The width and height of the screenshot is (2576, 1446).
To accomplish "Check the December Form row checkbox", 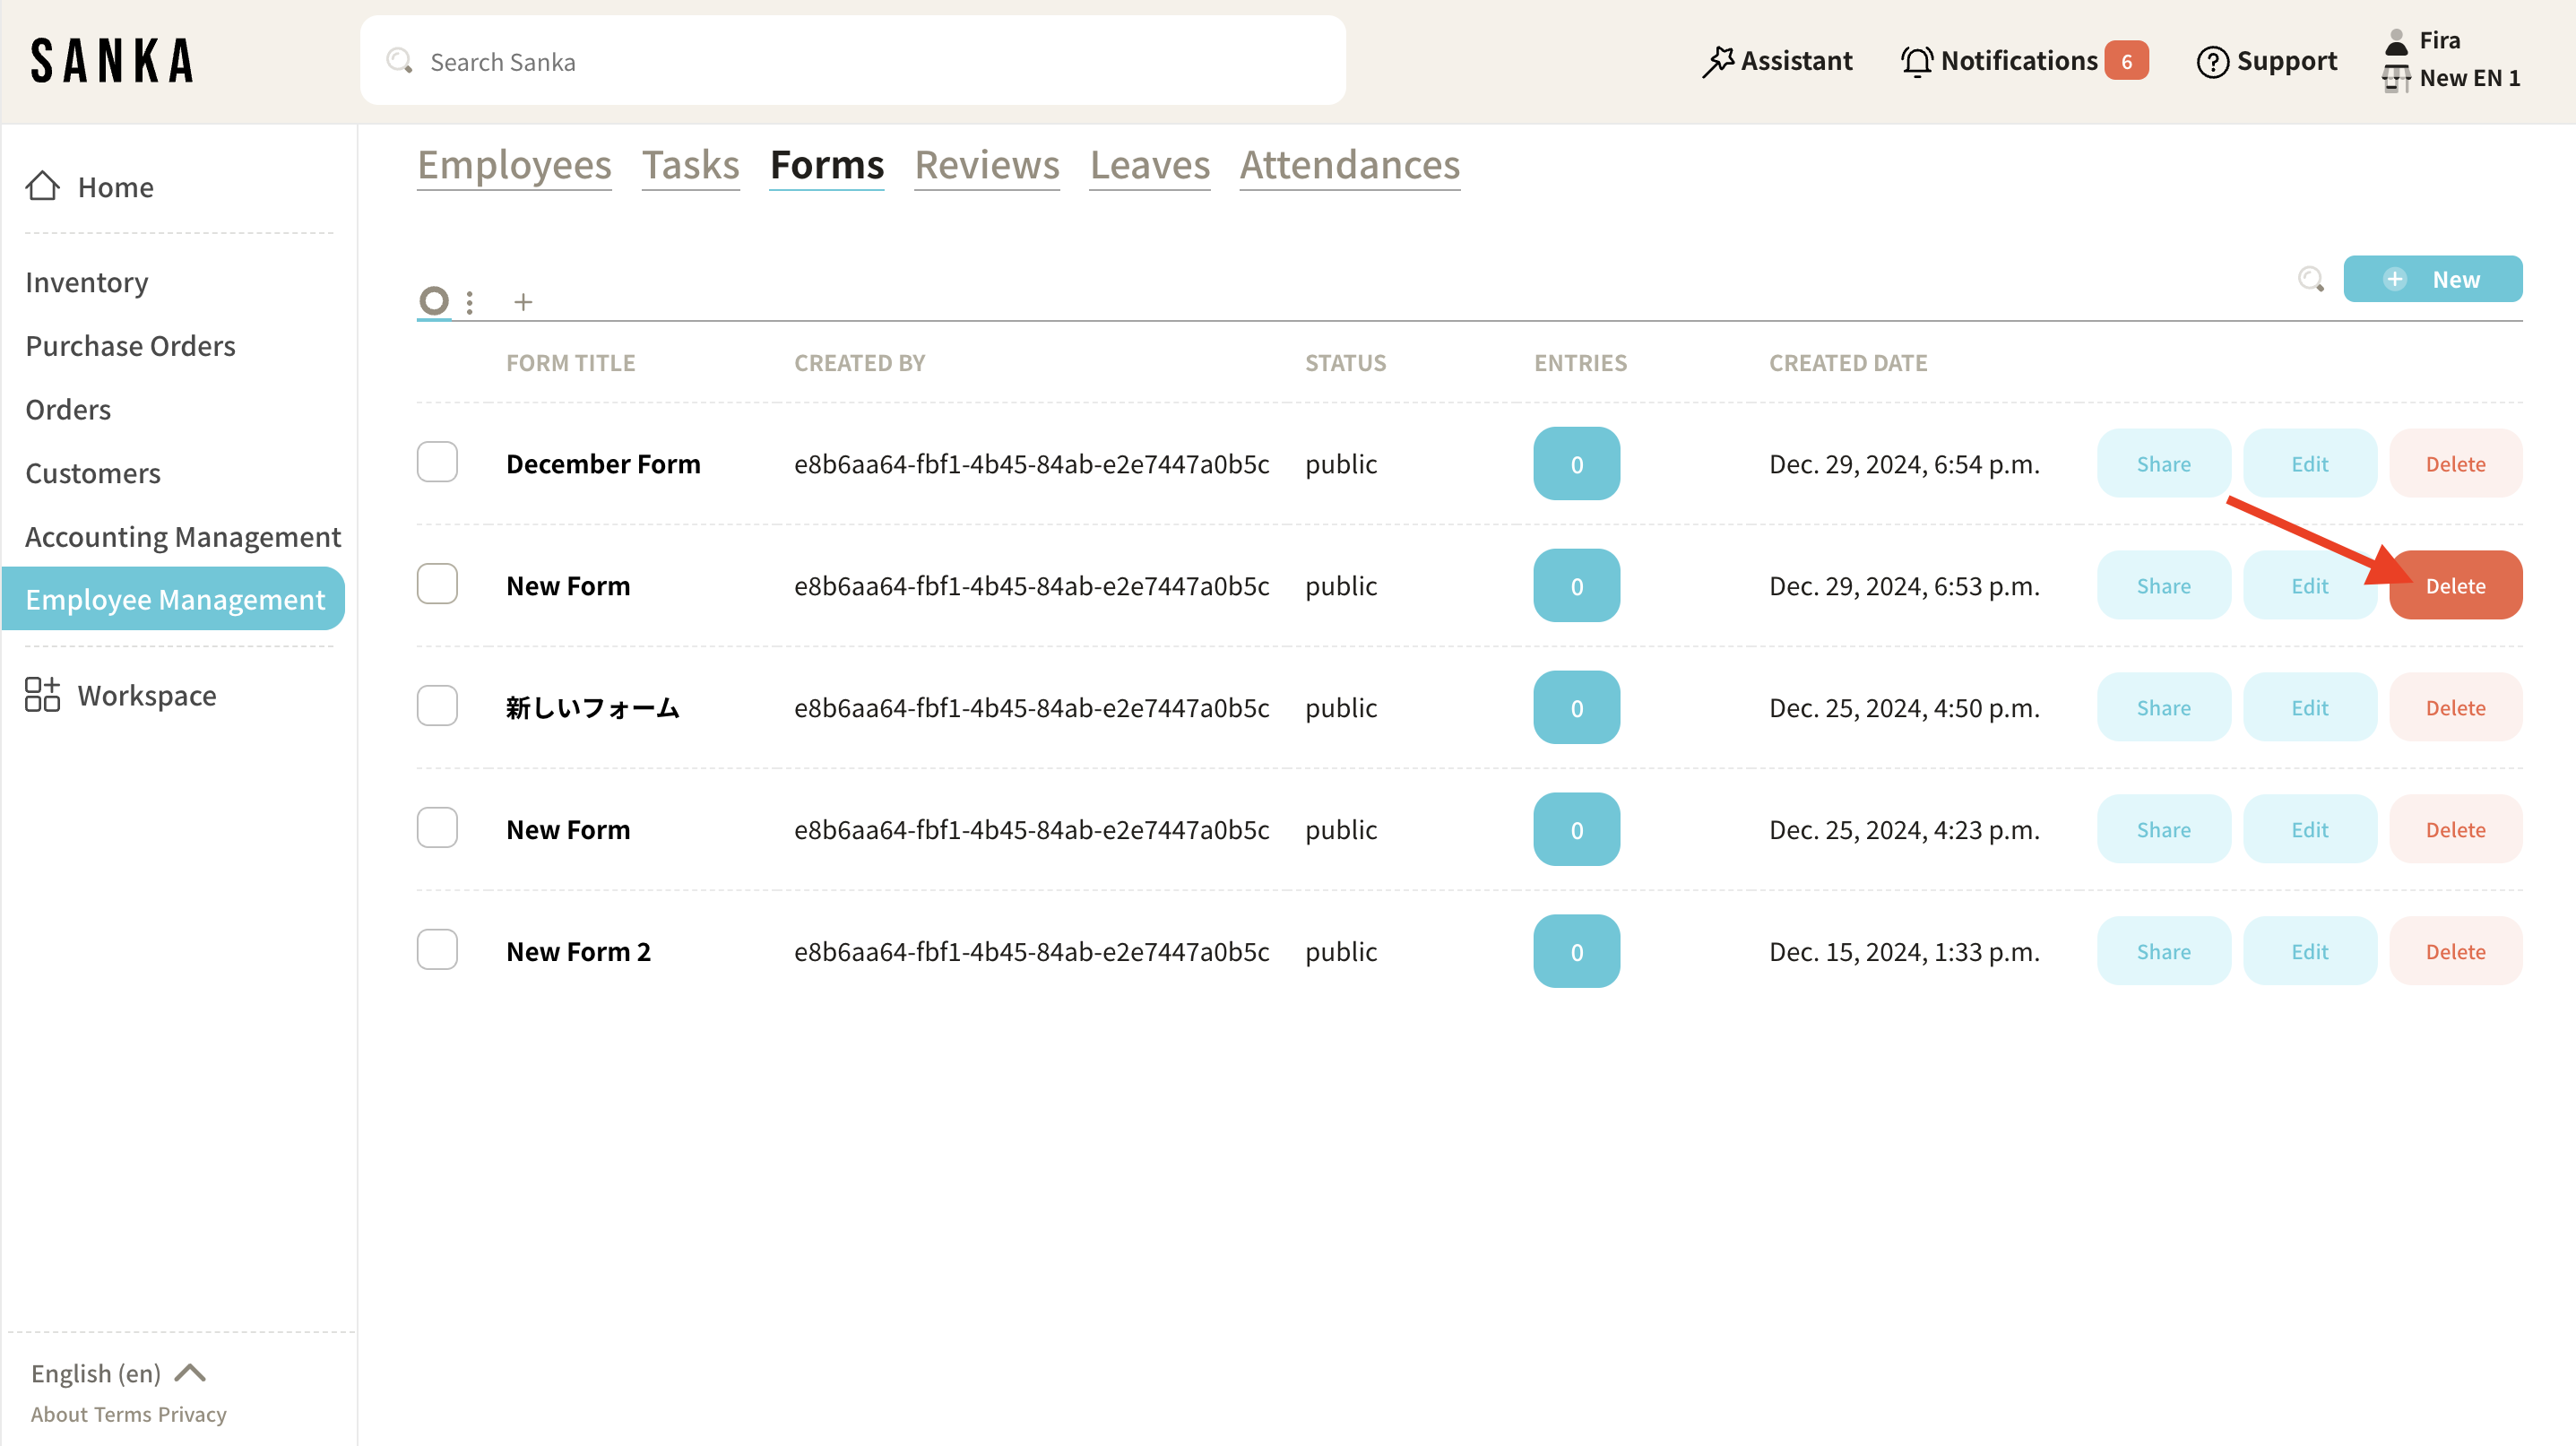I will coord(437,462).
